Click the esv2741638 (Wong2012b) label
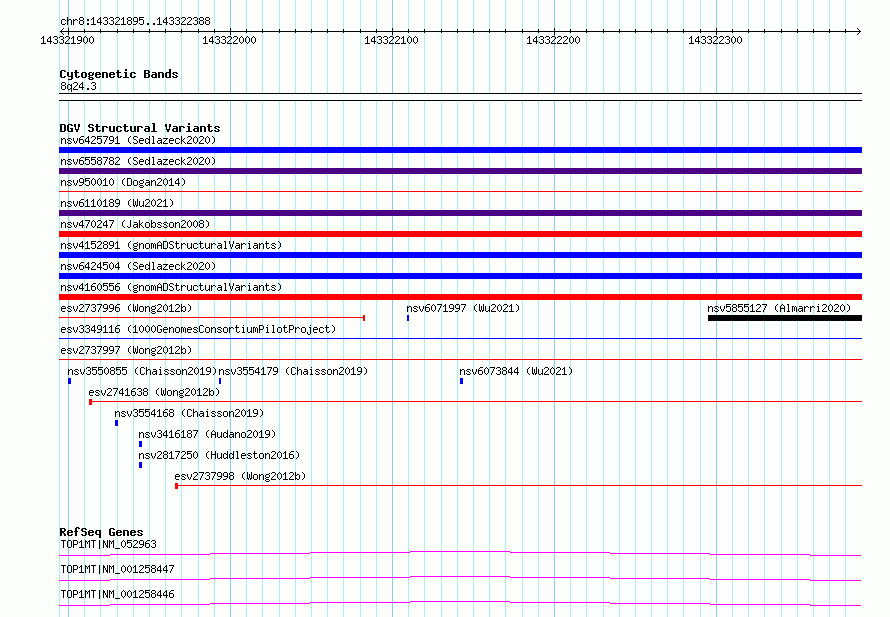This screenshot has height=617, width=890. [x=154, y=392]
